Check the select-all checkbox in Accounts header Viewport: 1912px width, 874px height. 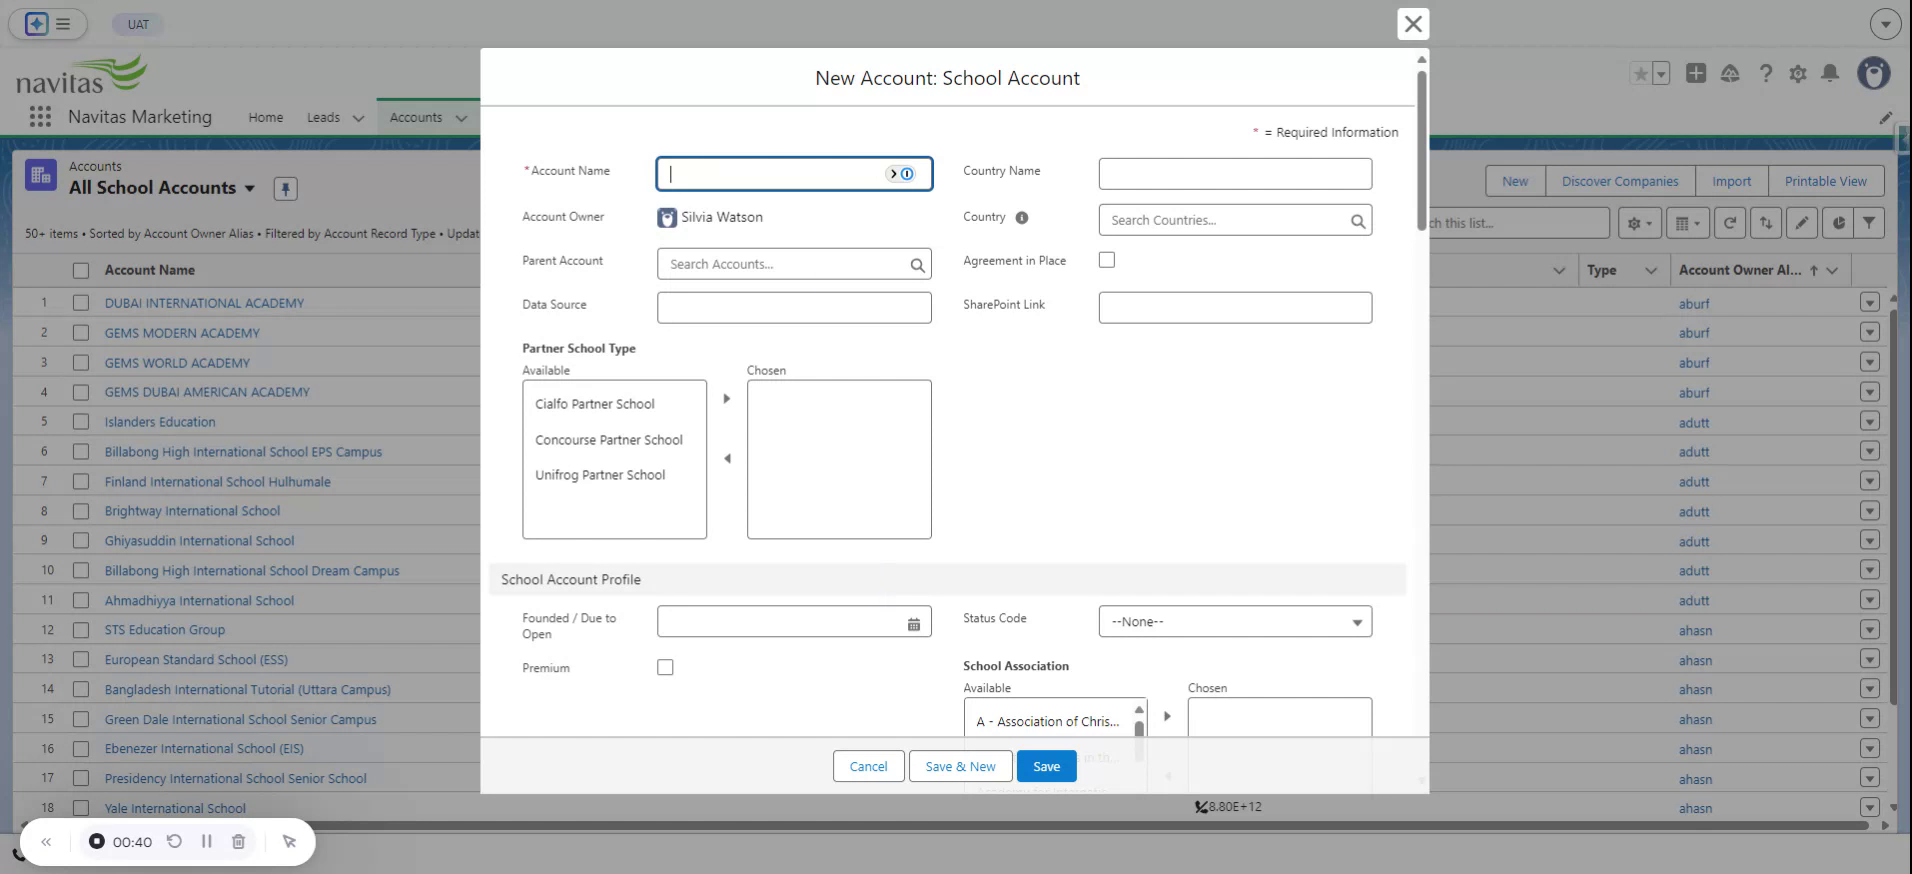[x=81, y=270]
